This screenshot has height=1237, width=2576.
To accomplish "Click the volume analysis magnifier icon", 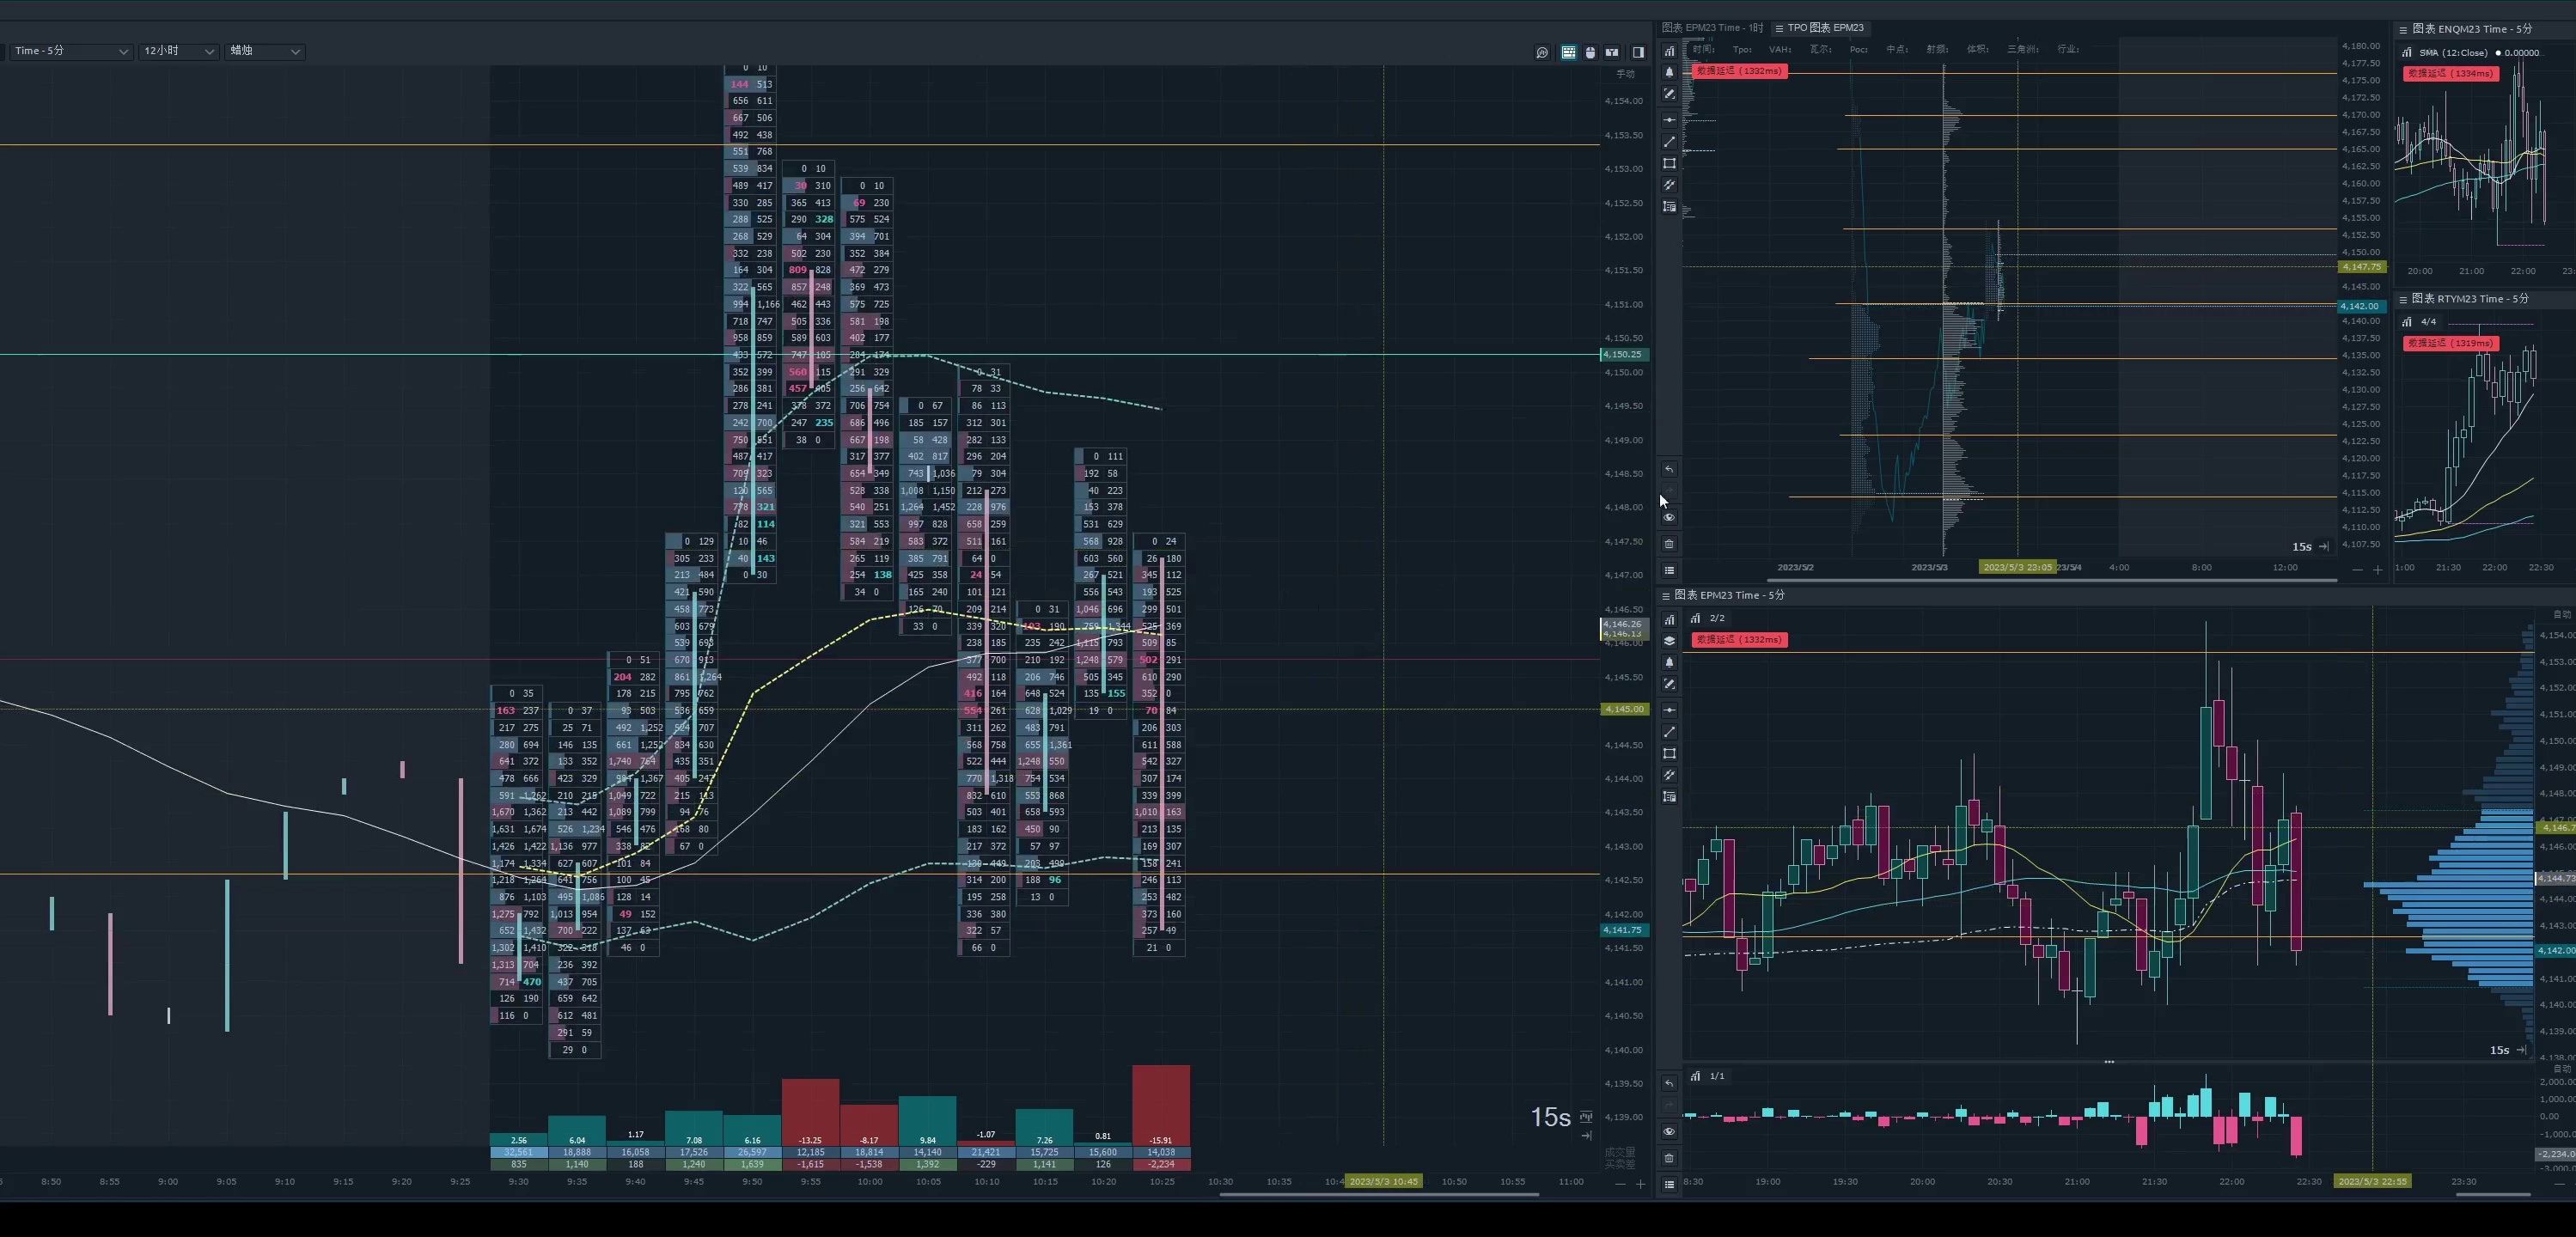I will [x=1542, y=52].
